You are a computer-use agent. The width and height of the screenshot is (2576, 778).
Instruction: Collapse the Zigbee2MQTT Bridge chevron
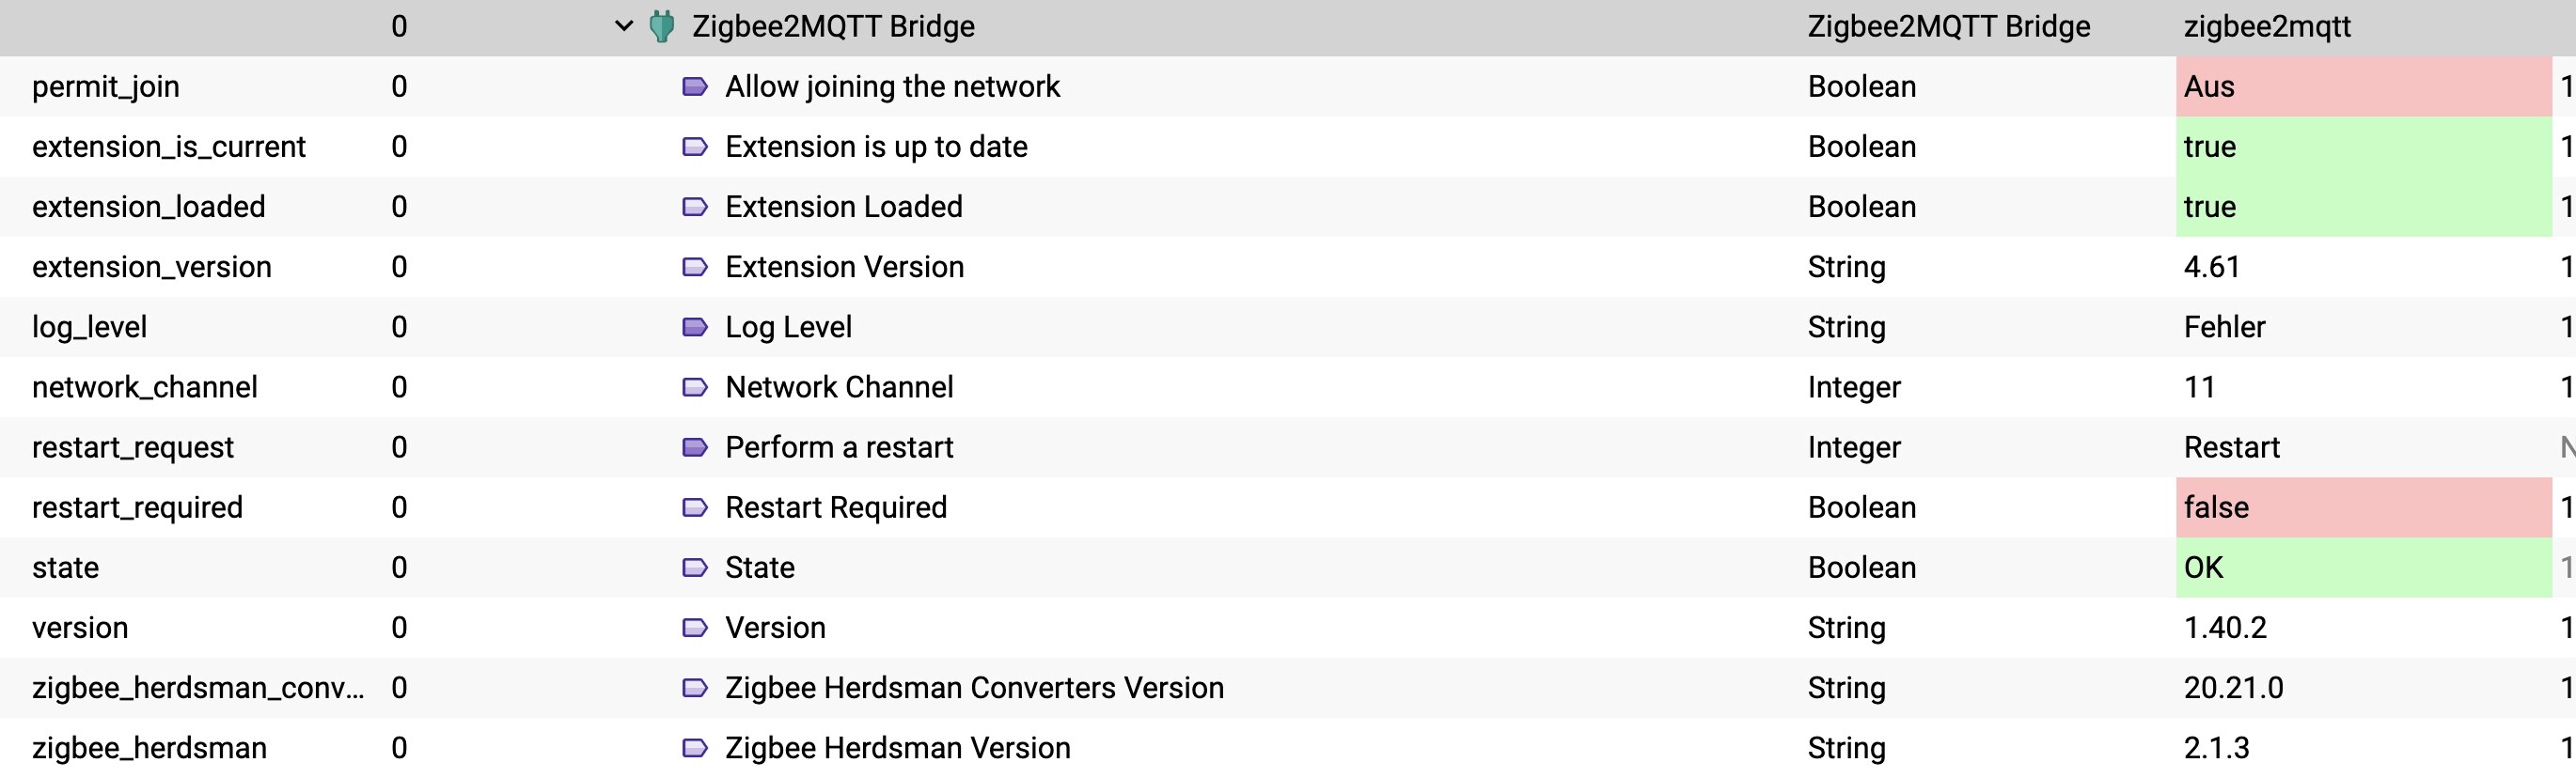(x=623, y=26)
